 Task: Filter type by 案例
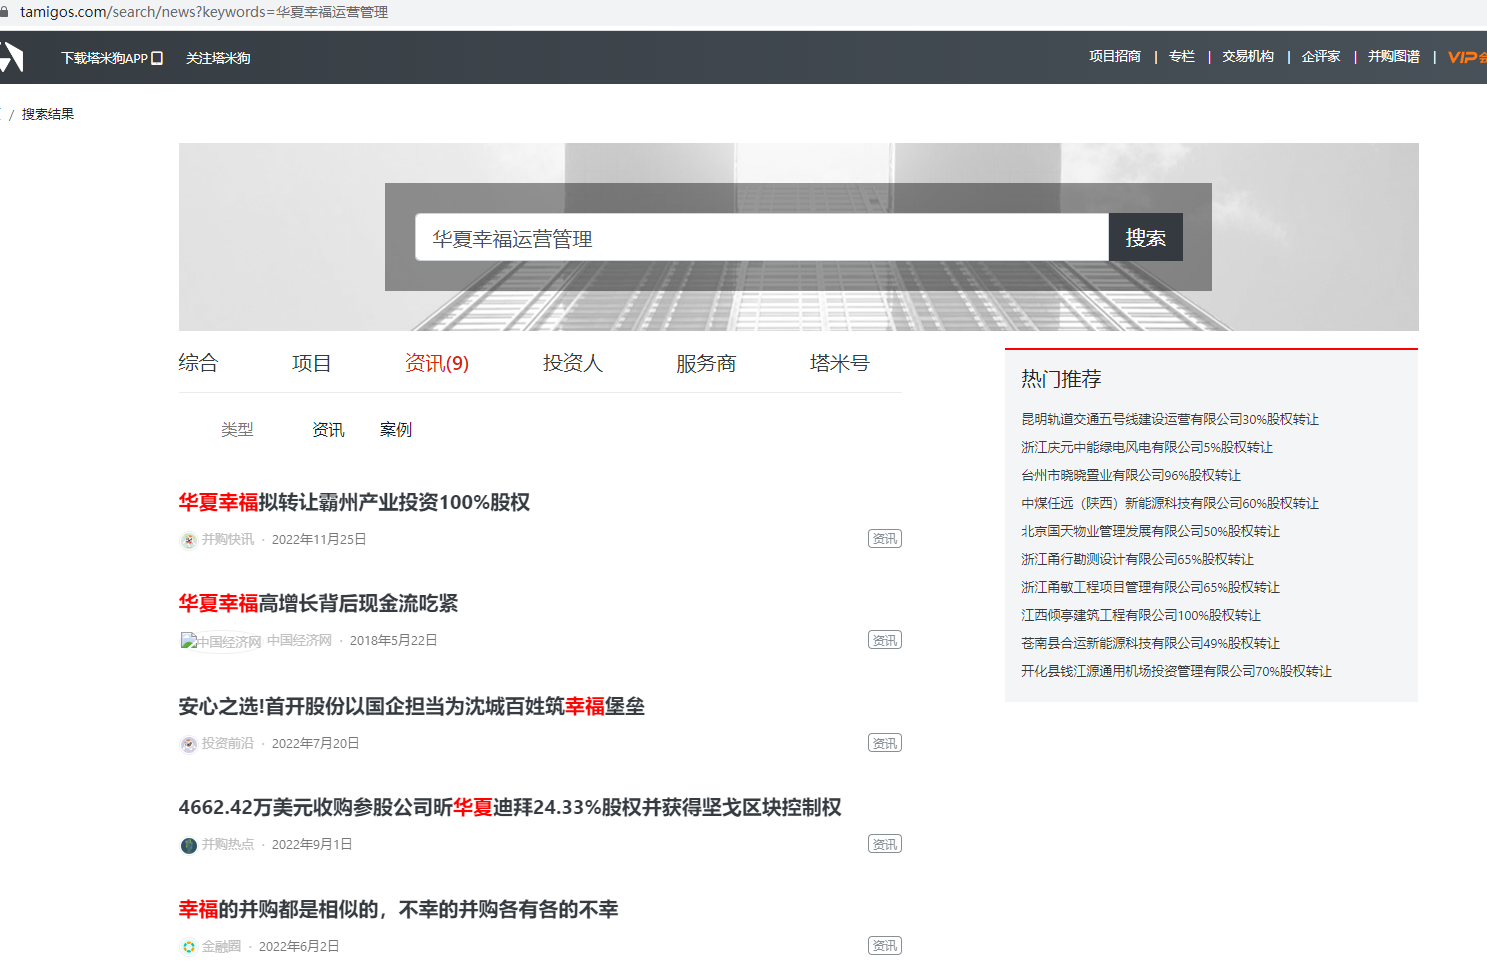[396, 430]
